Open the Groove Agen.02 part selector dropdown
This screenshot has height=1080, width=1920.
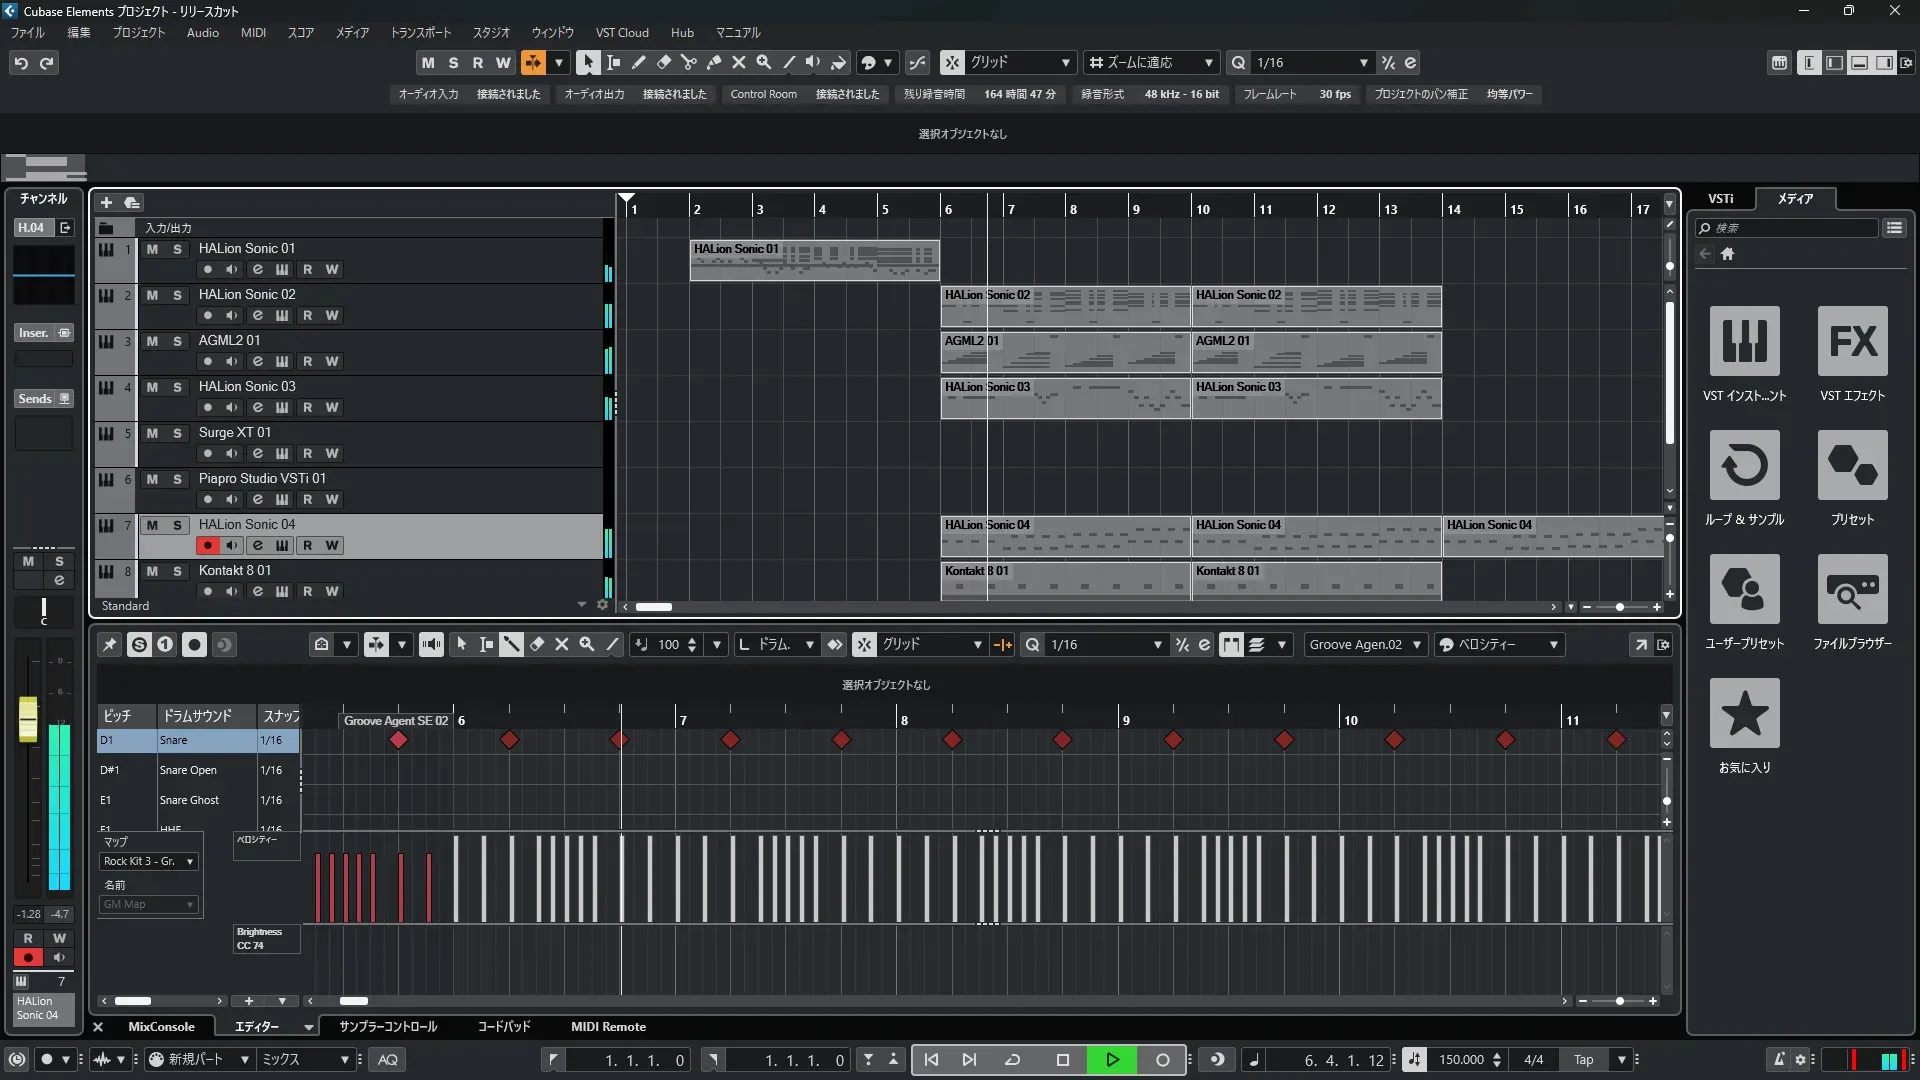pos(1416,645)
